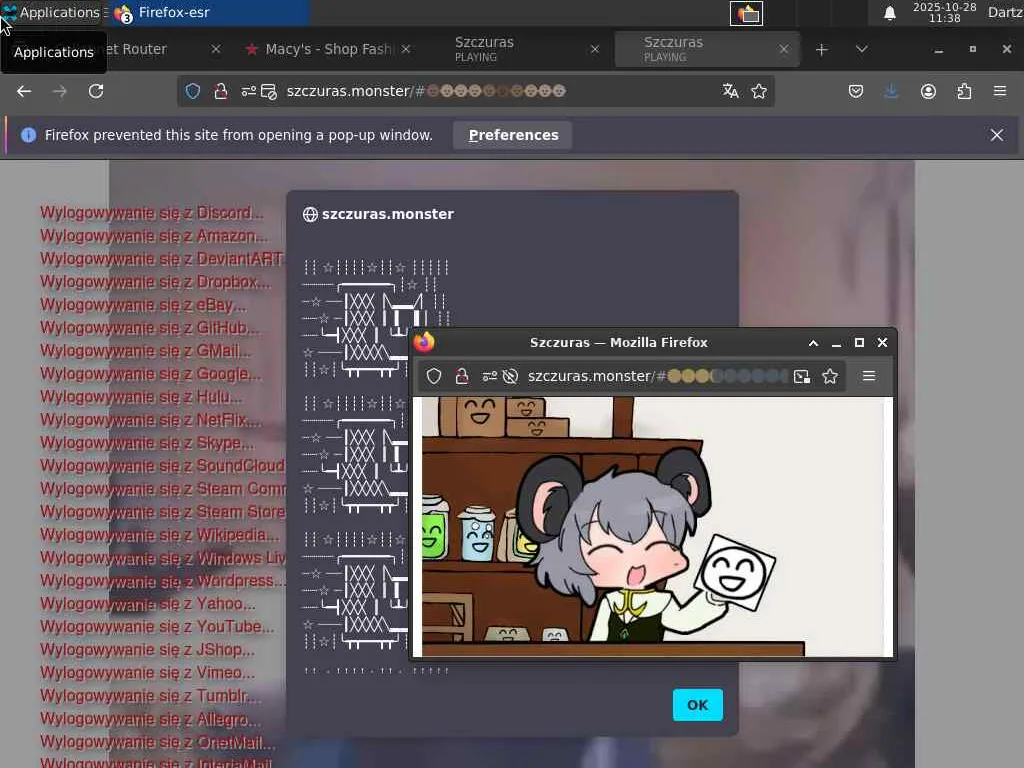This screenshot has height=768, width=1024.
Task: Open a new tab with plus button
Action: (822, 50)
